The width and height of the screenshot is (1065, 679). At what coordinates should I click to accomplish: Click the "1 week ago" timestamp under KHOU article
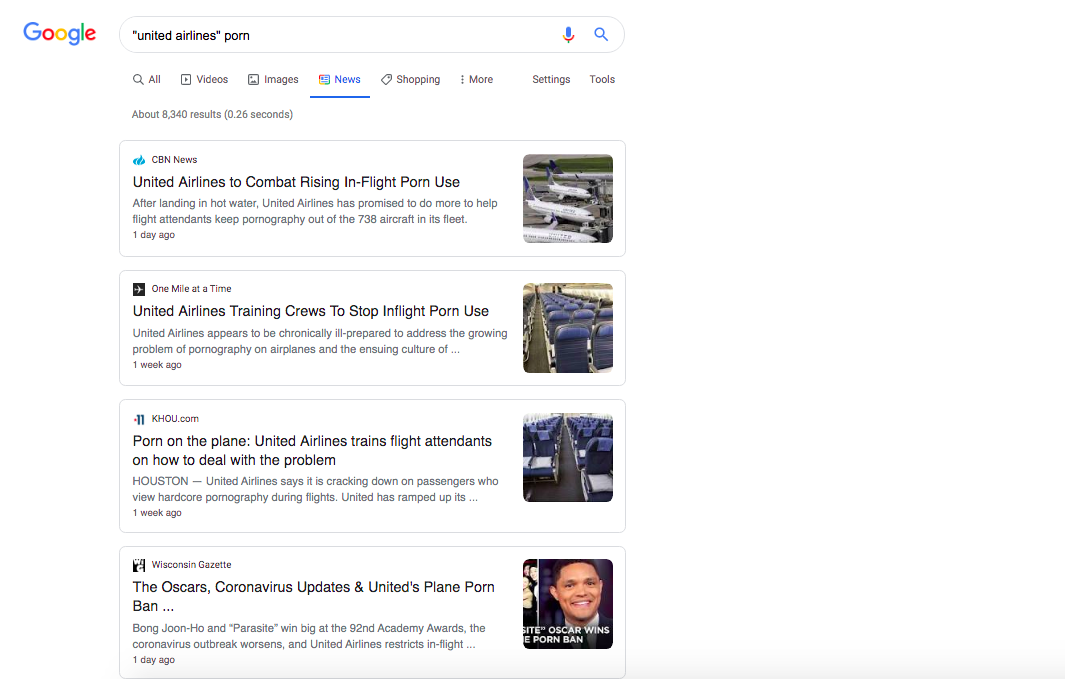[157, 513]
